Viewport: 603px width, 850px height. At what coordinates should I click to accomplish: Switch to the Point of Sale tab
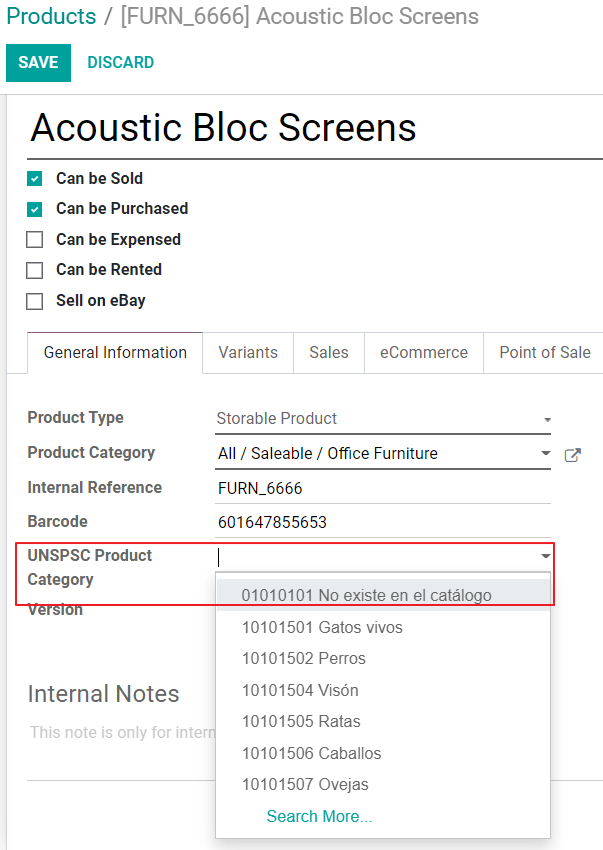(x=544, y=352)
